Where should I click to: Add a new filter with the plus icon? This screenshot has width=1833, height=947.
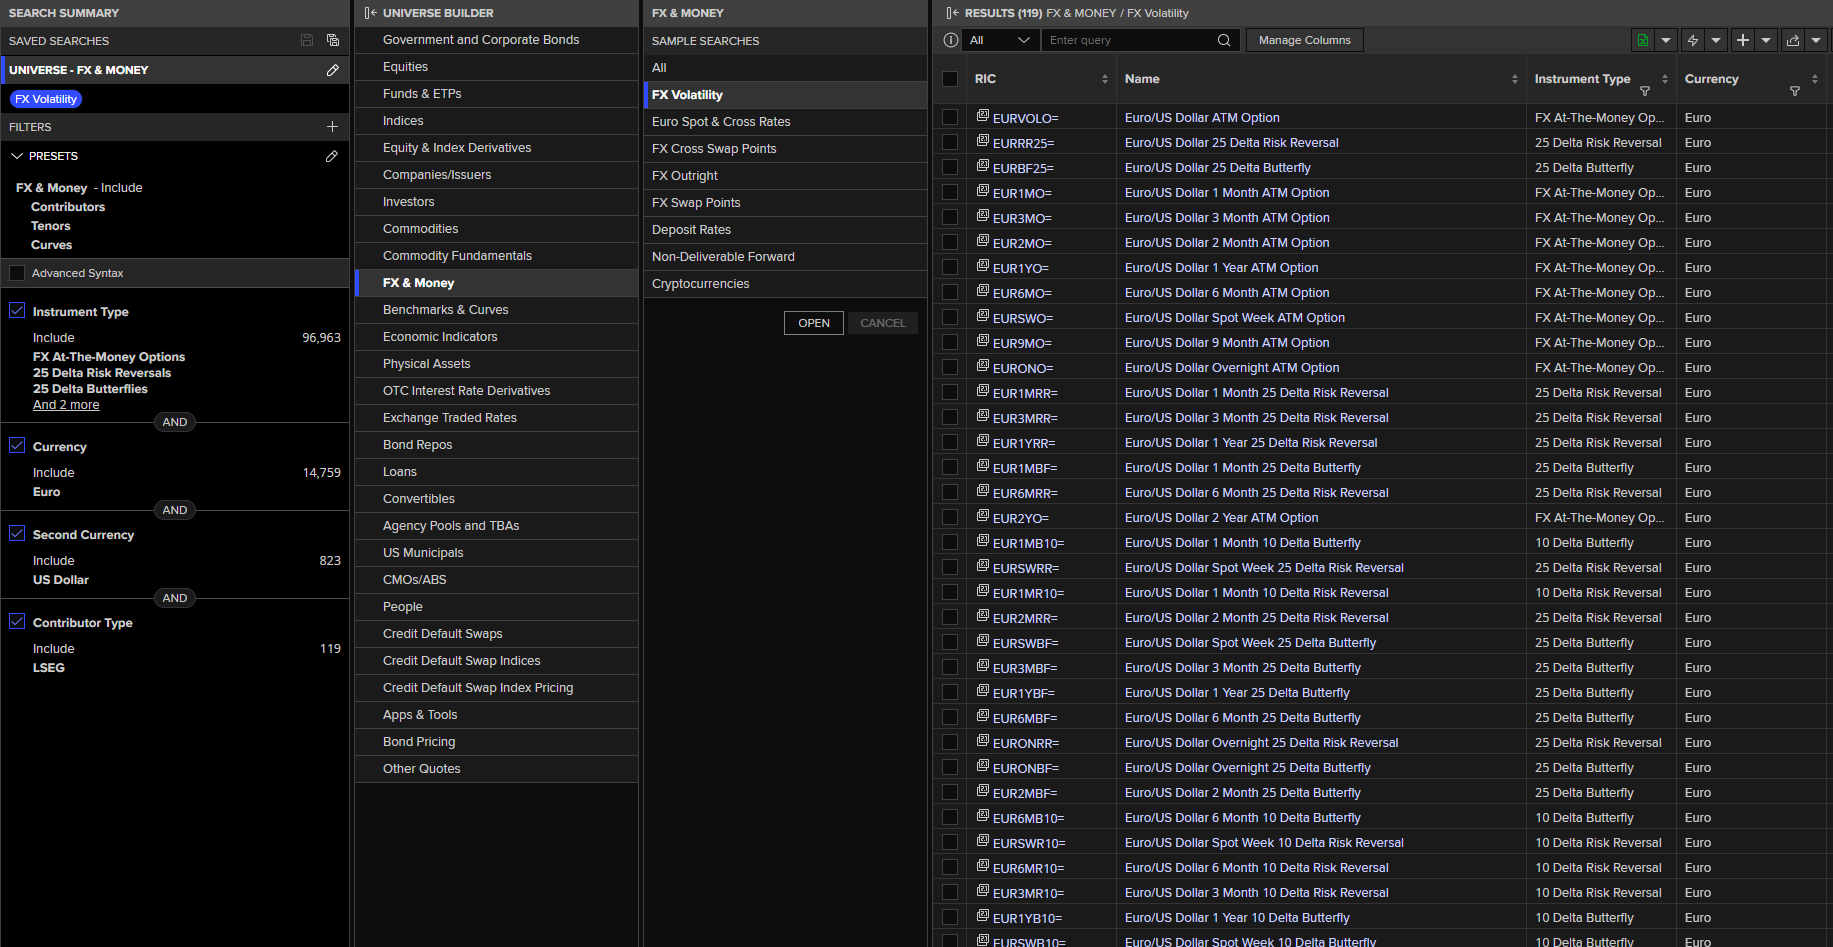[332, 127]
